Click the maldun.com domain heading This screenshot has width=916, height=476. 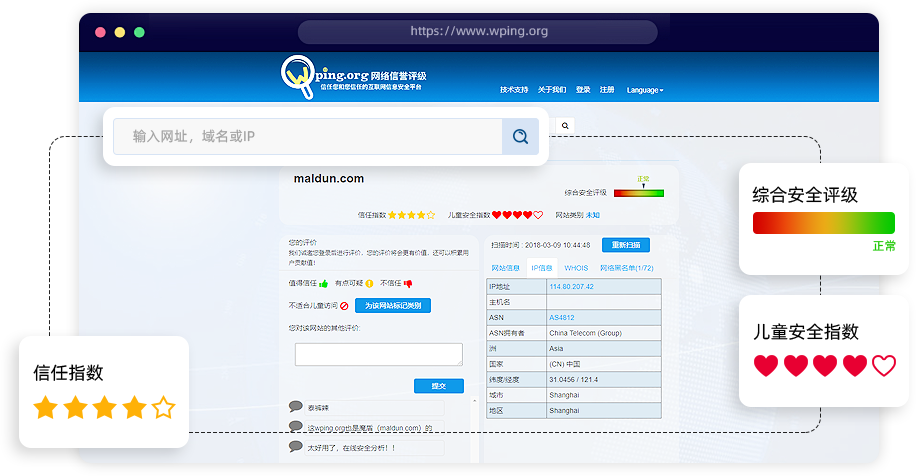pos(329,179)
